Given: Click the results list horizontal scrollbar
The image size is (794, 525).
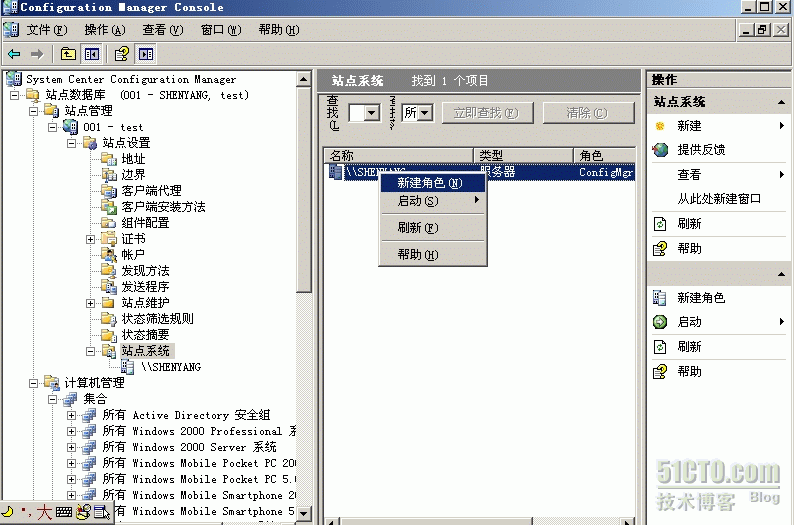Looking at the screenshot, I should click(480, 521).
